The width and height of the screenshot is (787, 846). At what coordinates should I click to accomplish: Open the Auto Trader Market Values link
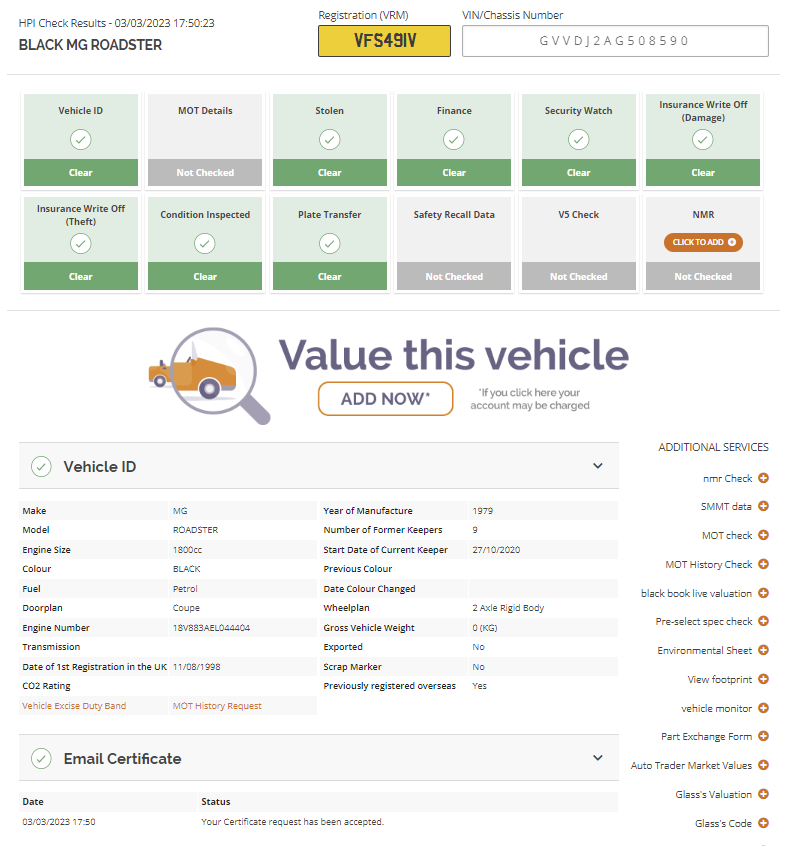pyautogui.click(x=692, y=766)
